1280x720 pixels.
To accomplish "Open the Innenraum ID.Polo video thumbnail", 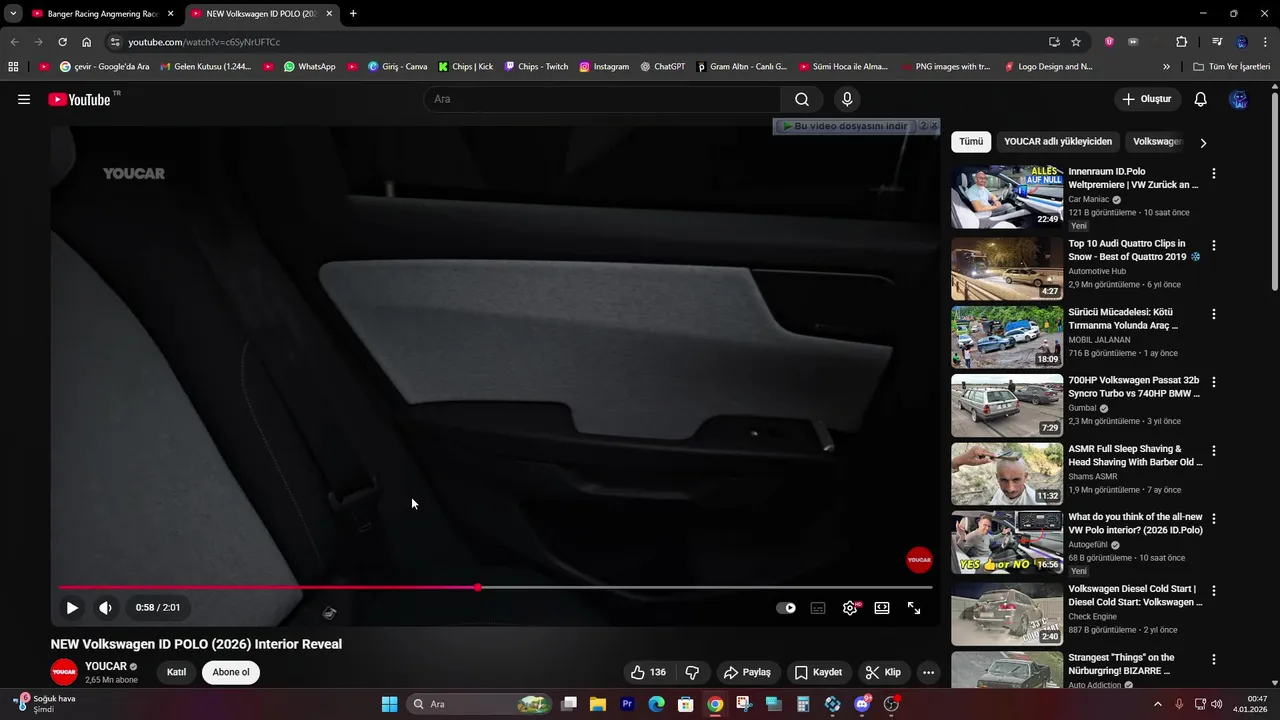I will coord(1007,197).
